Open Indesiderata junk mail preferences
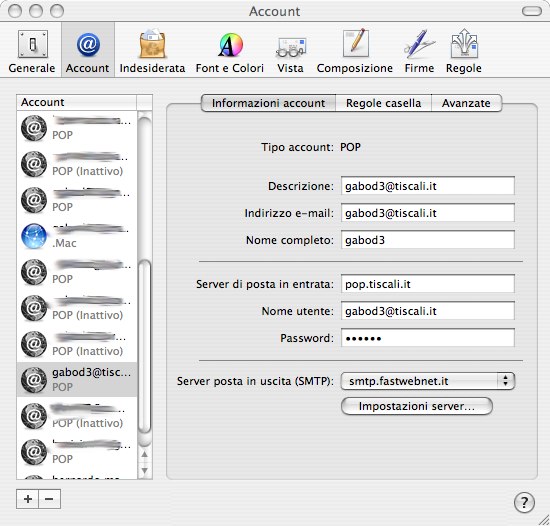This screenshot has width=550, height=526. (x=152, y=52)
